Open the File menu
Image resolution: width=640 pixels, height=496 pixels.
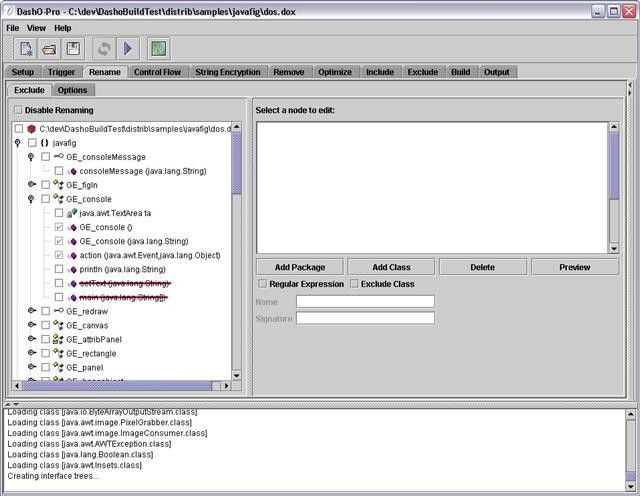click(13, 28)
